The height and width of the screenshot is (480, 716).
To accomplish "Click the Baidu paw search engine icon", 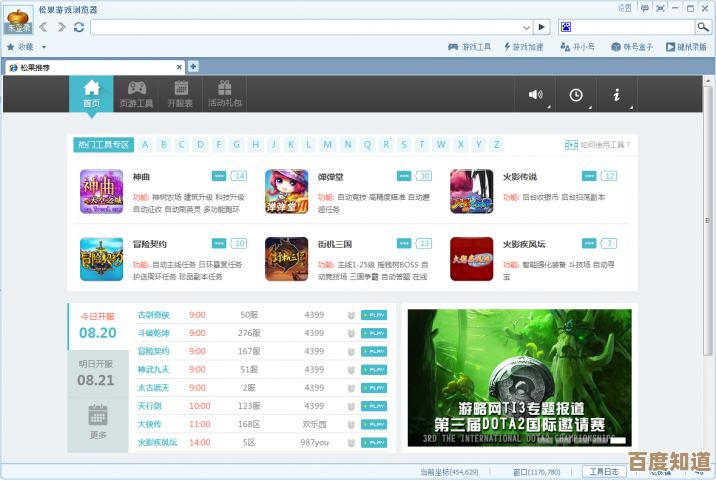I will (566, 27).
